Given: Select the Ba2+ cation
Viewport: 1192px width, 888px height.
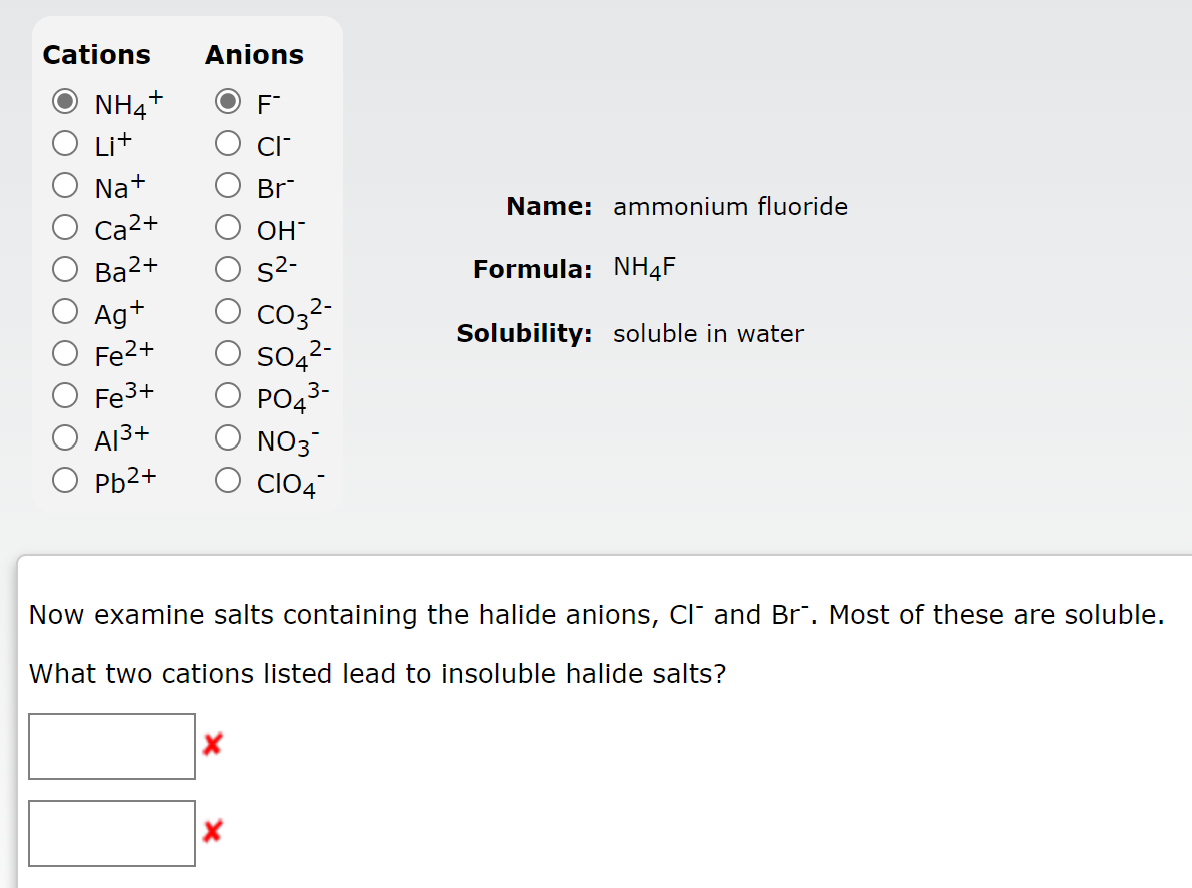Looking at the screenshot, I should point(64,269).
